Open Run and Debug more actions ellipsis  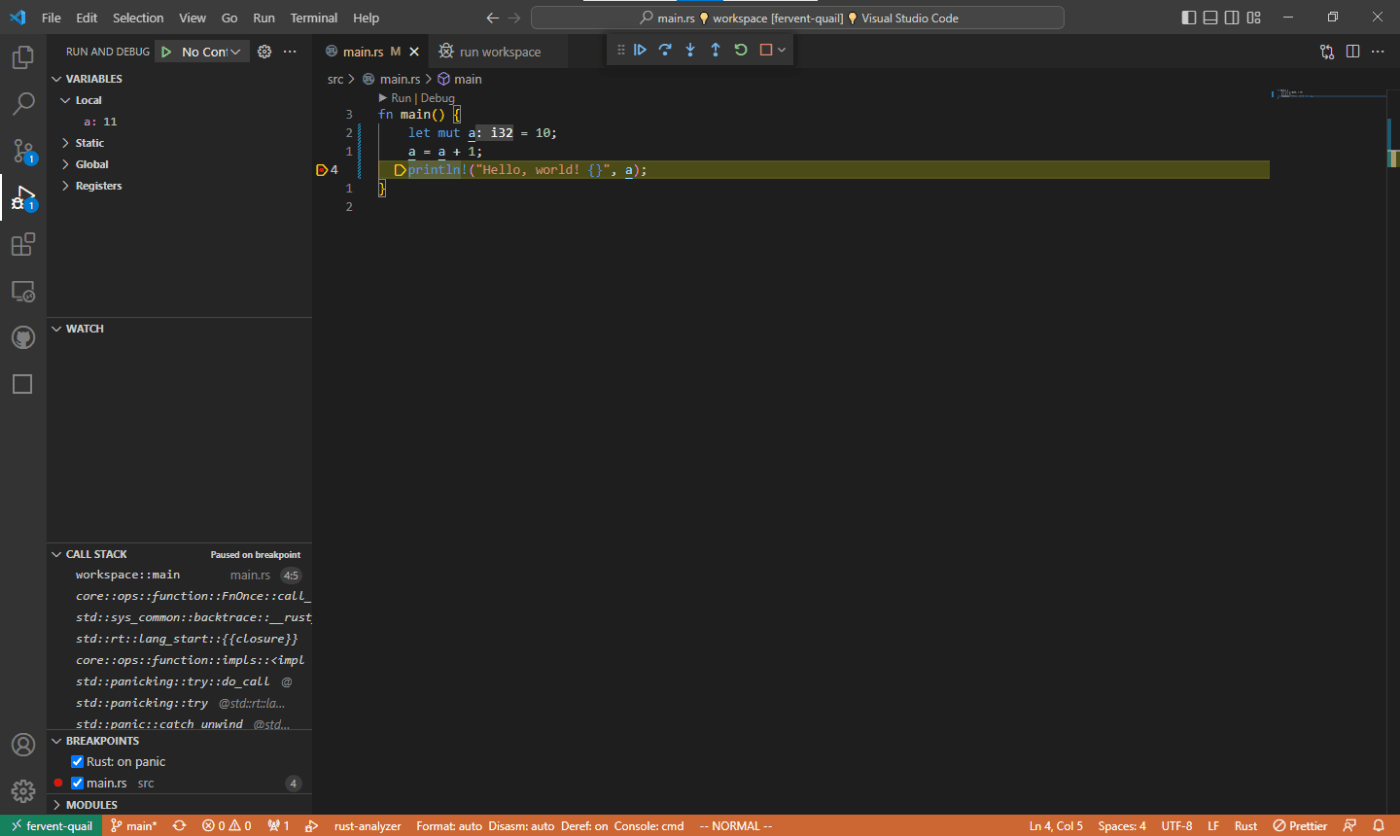[290, 52]
